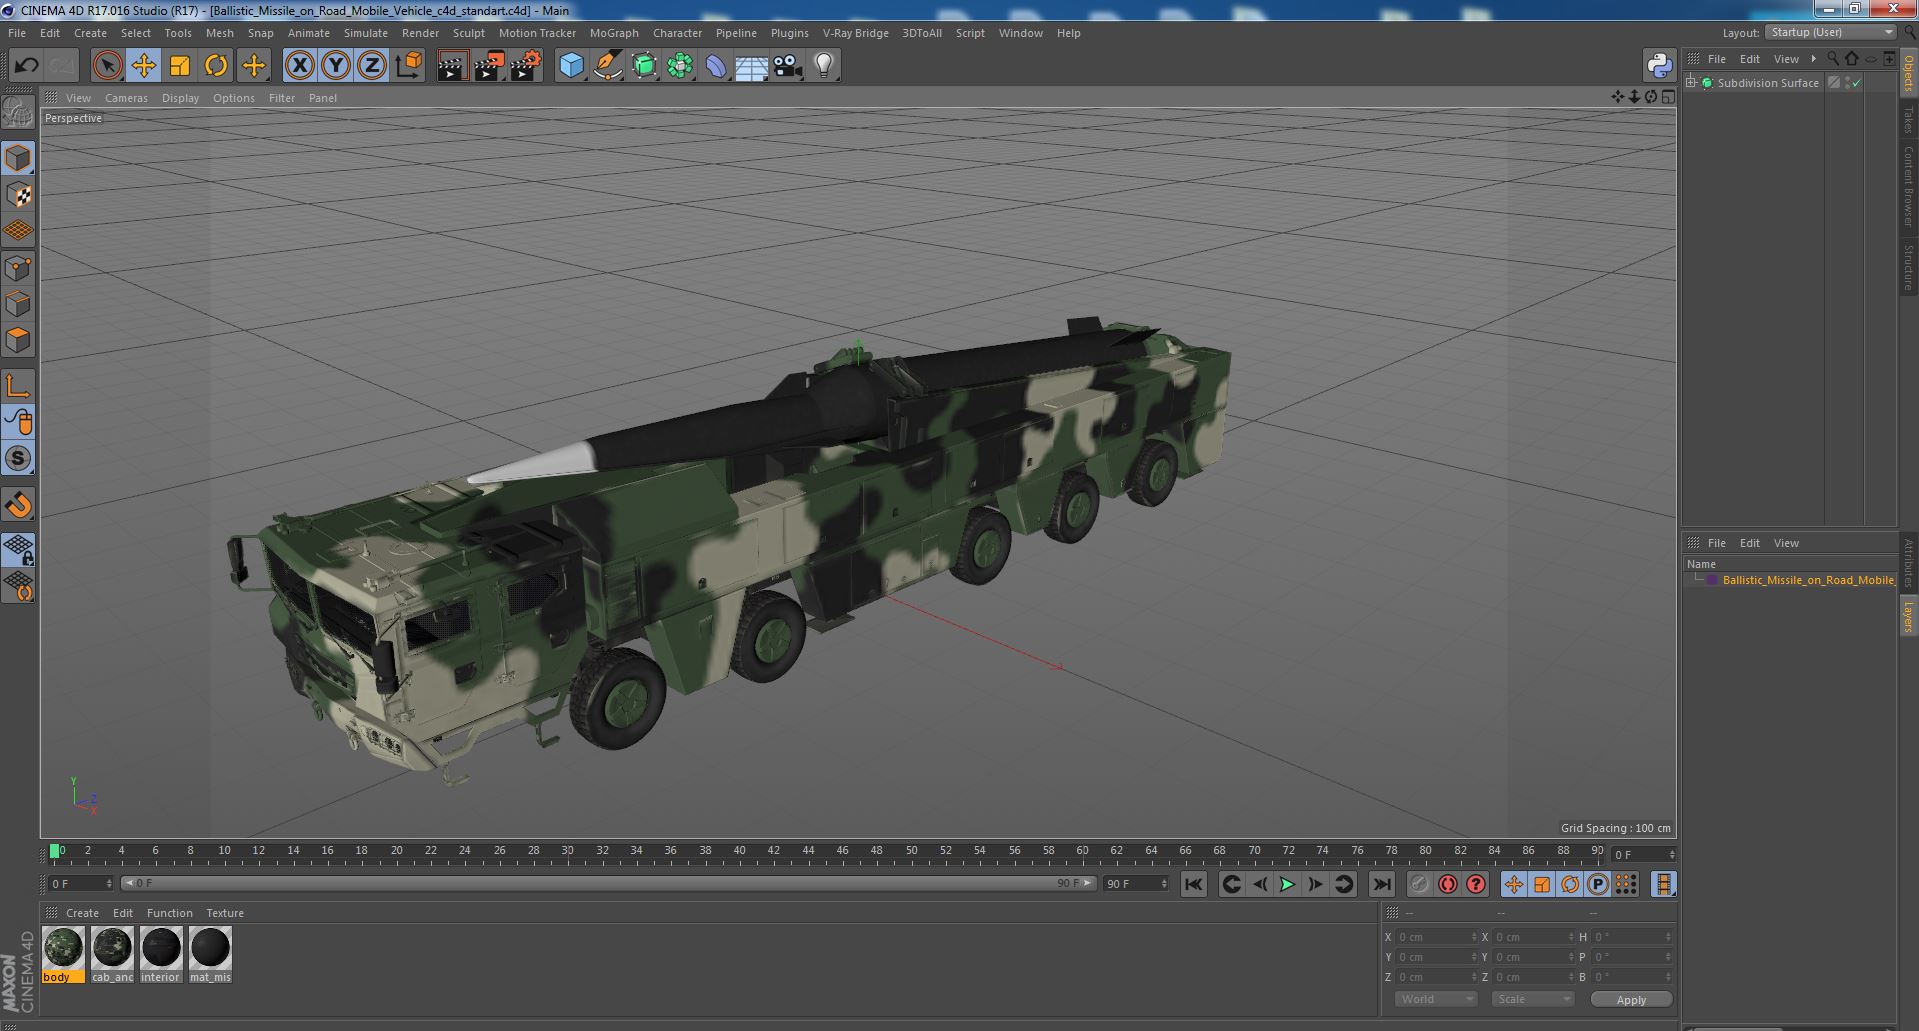Open the Objects side tab

pos(1908,73)
